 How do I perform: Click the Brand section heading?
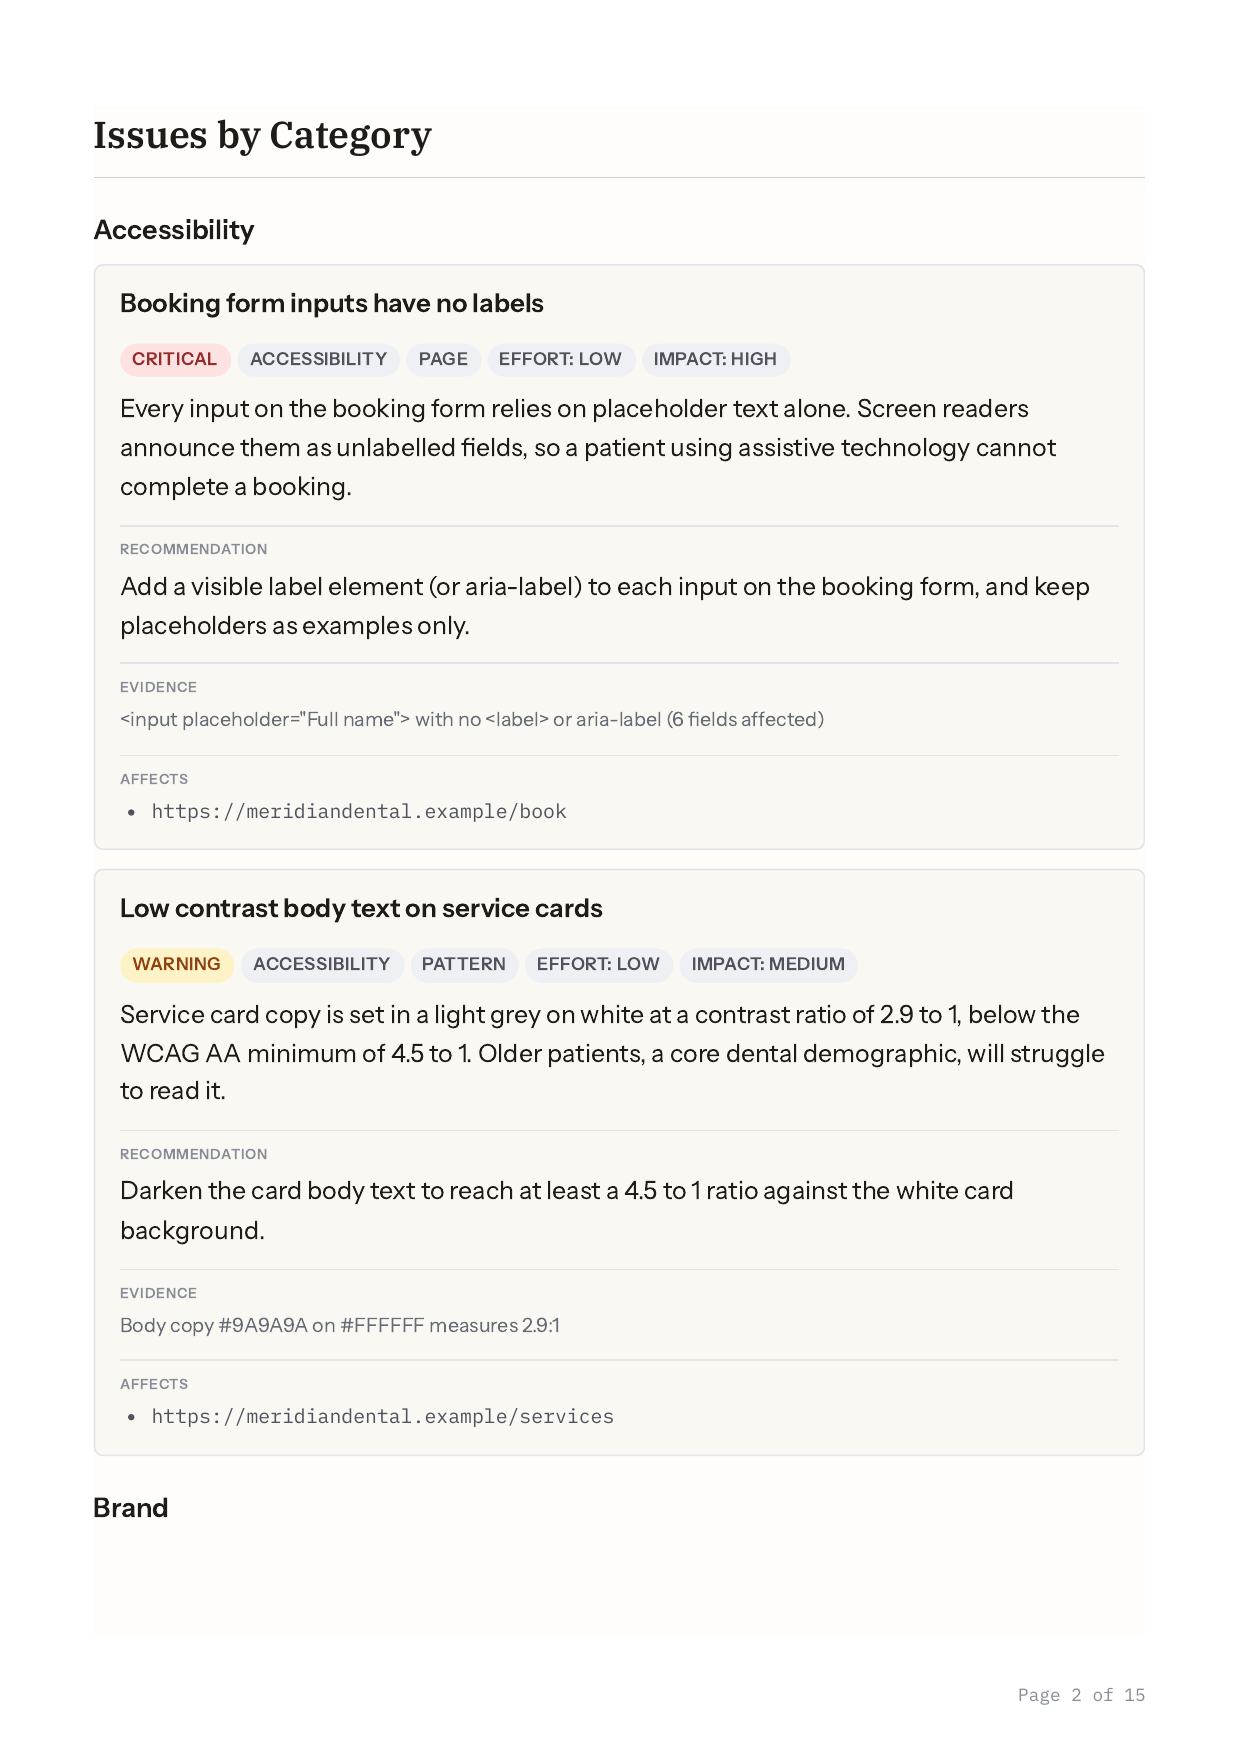point(131,1508)
